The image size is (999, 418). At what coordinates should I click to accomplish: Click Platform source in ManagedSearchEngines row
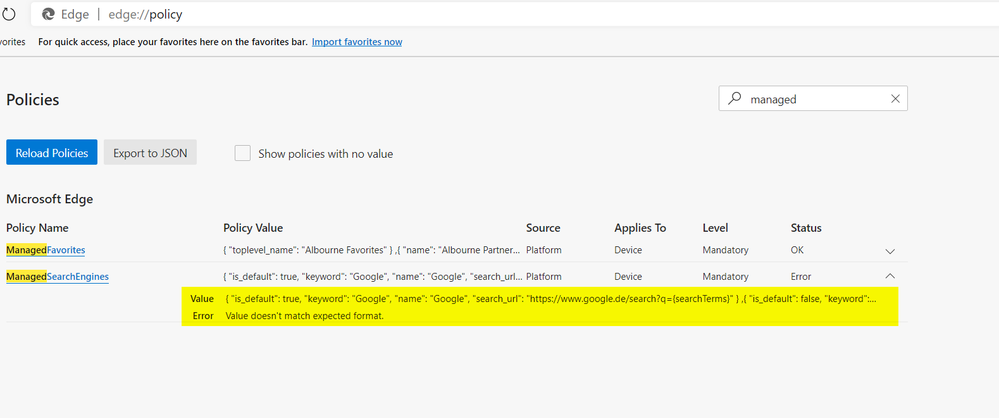pyautogui.click(x=543, y=277)
